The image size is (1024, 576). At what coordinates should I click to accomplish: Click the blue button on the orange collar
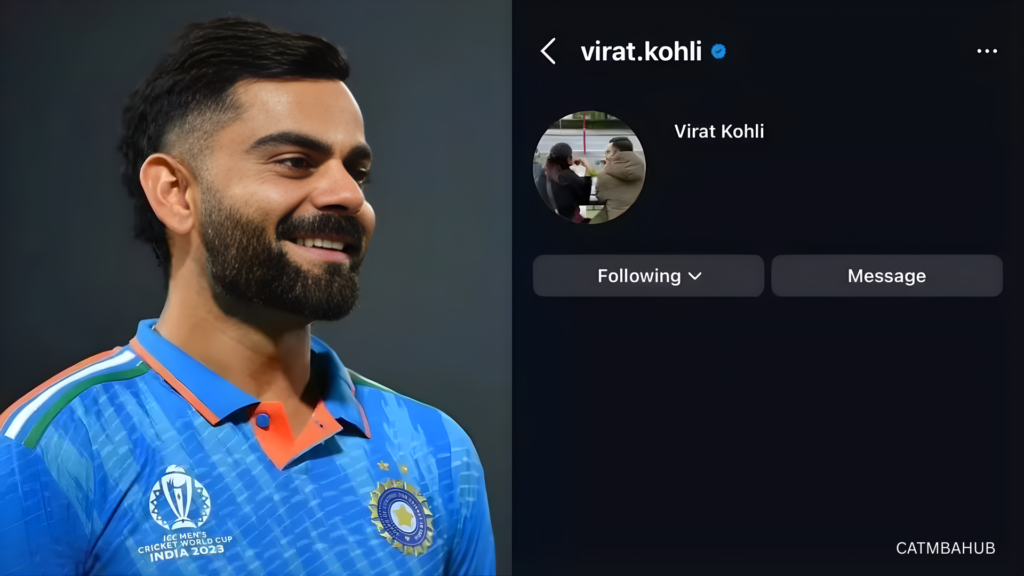(263, 421)
